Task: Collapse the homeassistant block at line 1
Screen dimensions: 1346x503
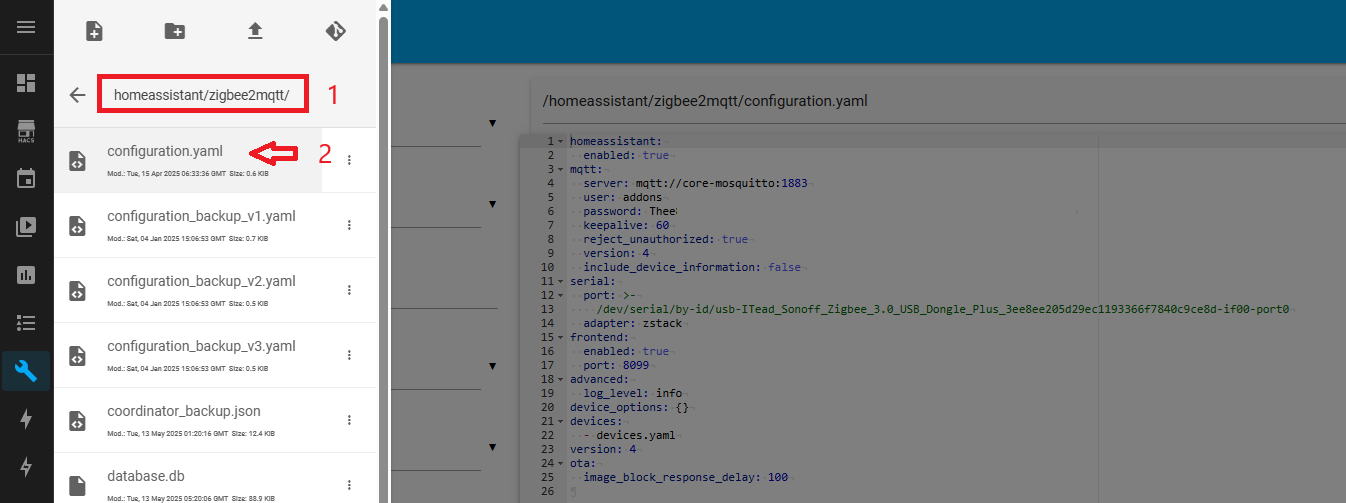Action: 560,142
